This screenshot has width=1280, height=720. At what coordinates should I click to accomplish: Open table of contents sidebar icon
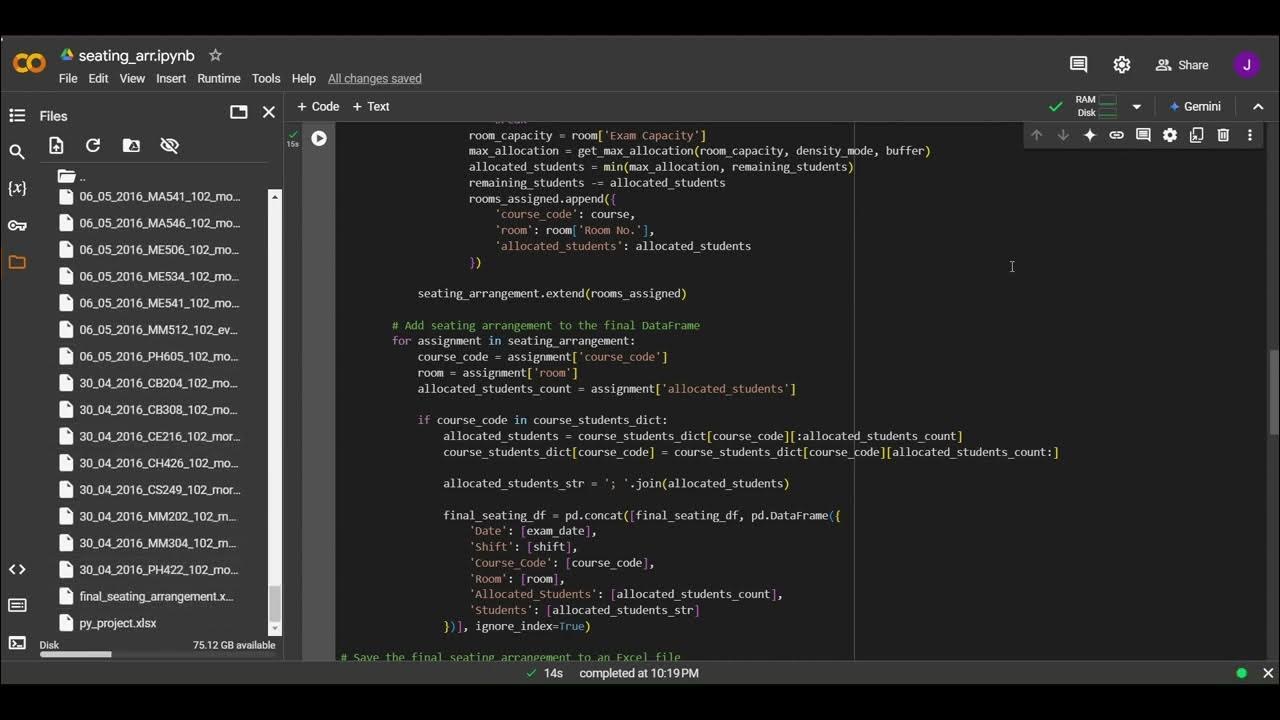17,115
